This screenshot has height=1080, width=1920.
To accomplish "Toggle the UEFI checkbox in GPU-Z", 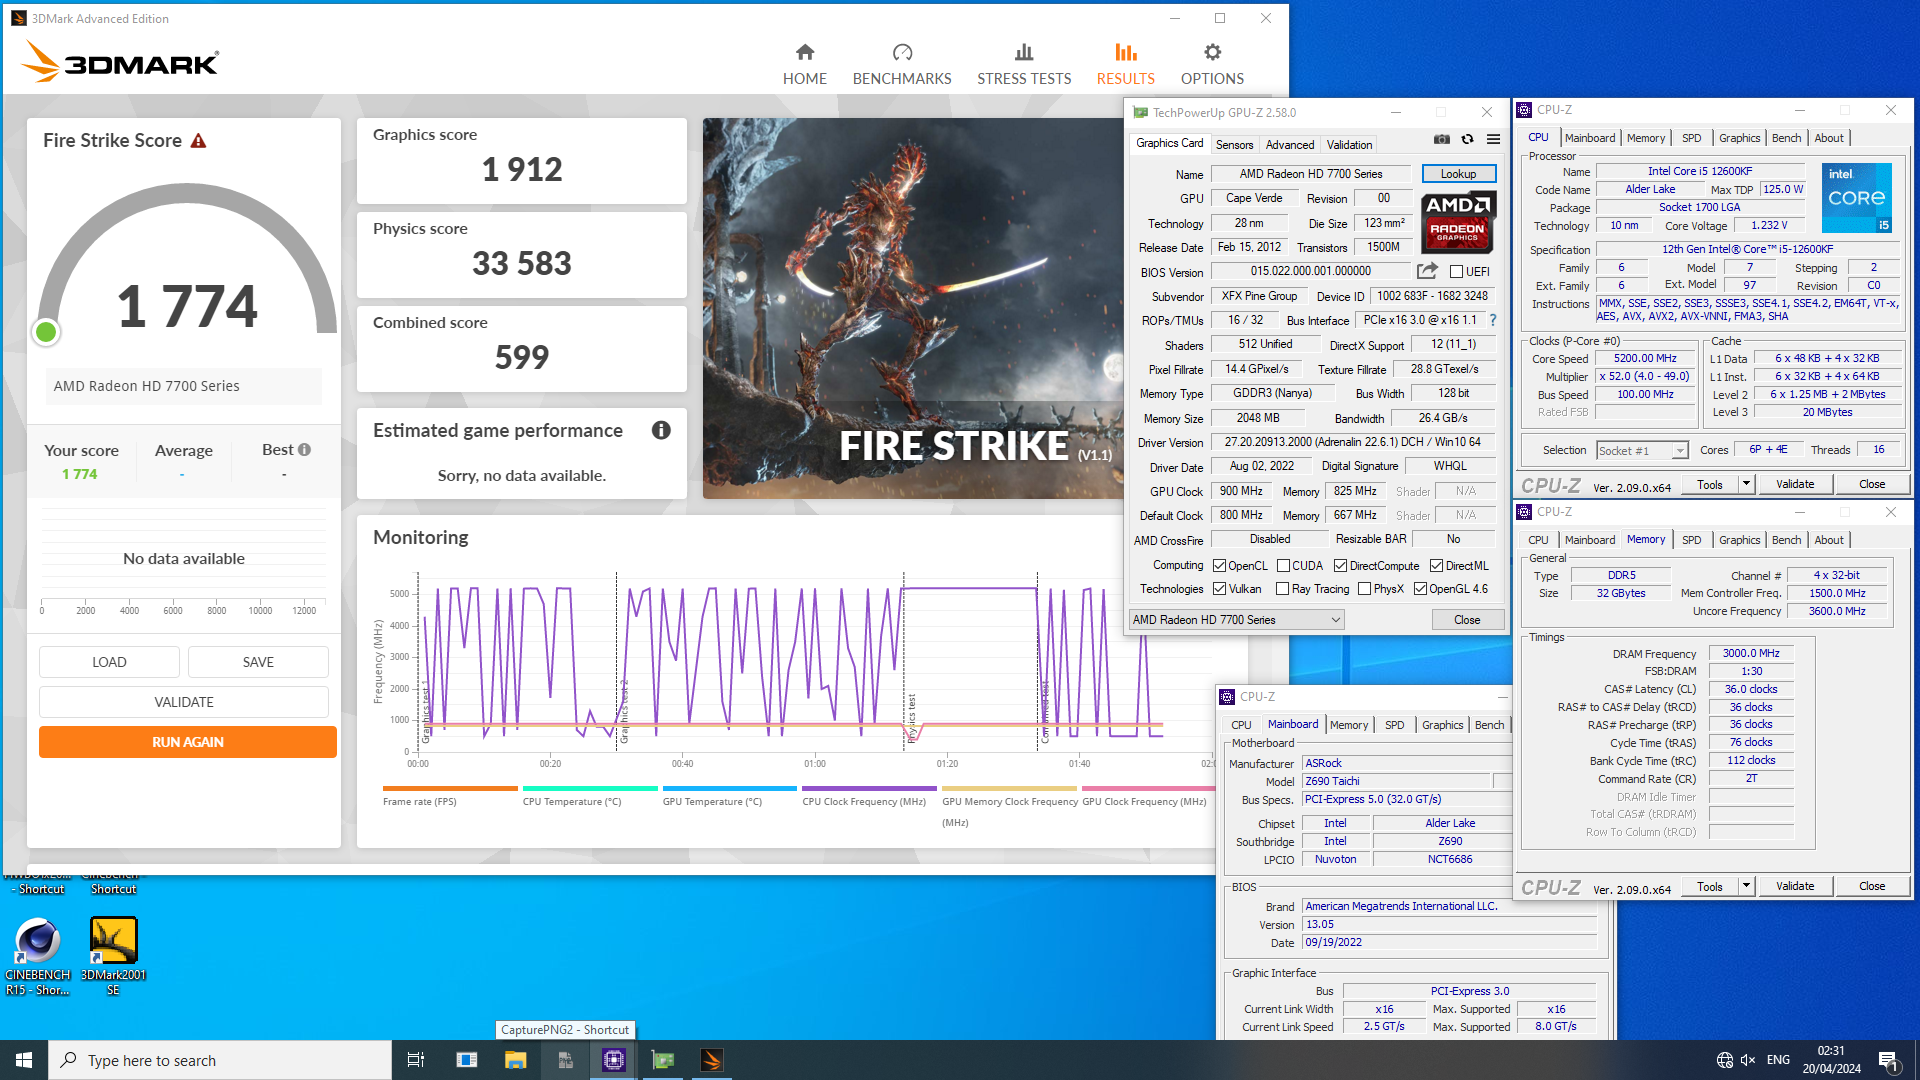I will tap(1456, 272).
